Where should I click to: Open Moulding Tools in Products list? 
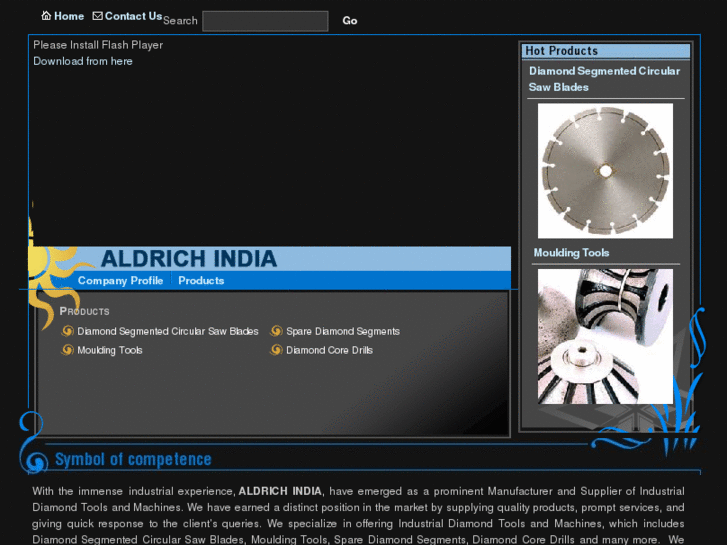tap(110, 350)
